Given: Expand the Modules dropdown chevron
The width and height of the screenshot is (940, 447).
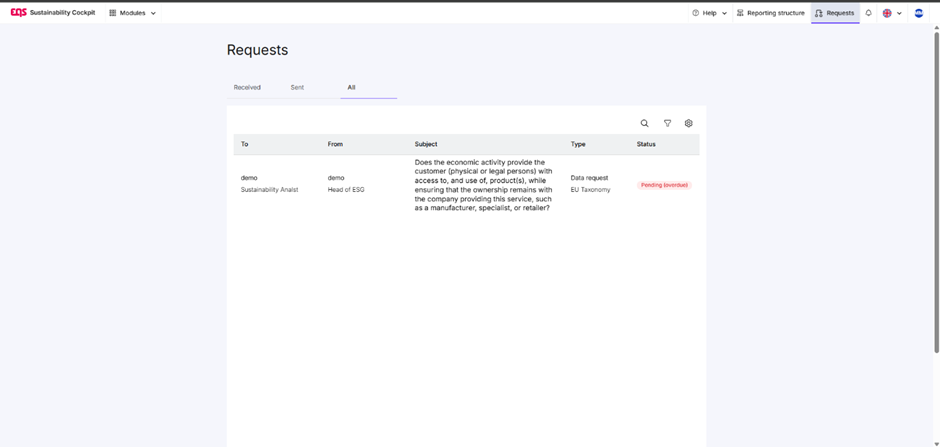Looking at the screenshot, I should coord(153,13).
